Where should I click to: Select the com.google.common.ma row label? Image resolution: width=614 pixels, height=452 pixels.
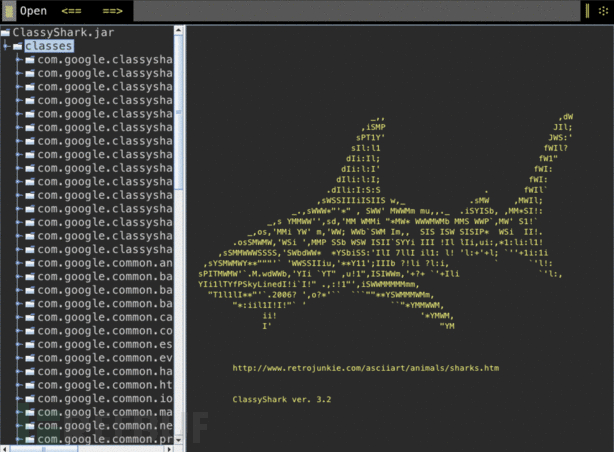click(105, 412)
